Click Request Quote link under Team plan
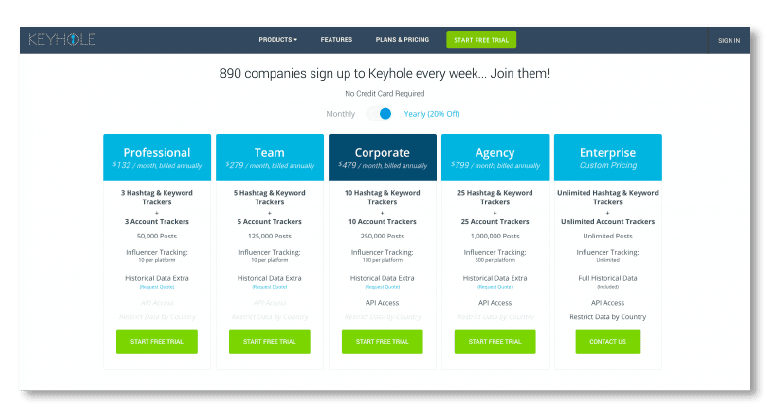Image resolution: width=770 pixels, height=419 pixels. pos(269,287)
